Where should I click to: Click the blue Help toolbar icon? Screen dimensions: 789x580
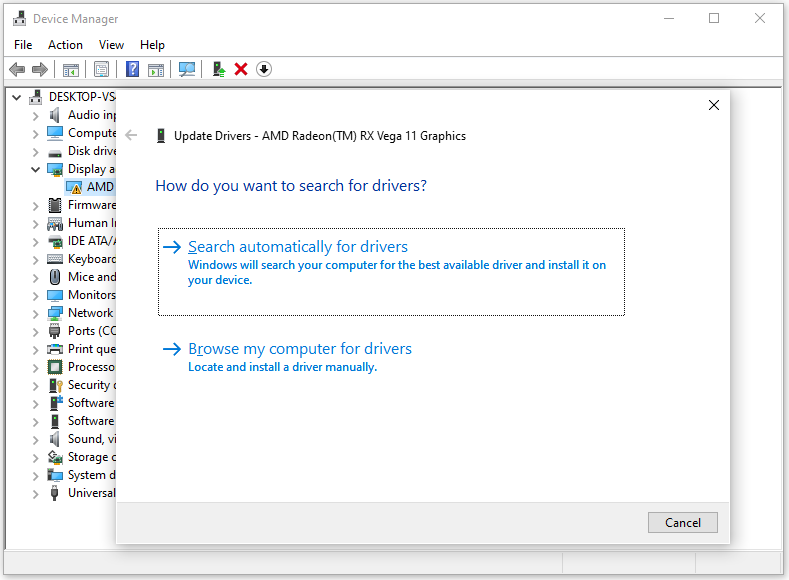click(132, 69)
